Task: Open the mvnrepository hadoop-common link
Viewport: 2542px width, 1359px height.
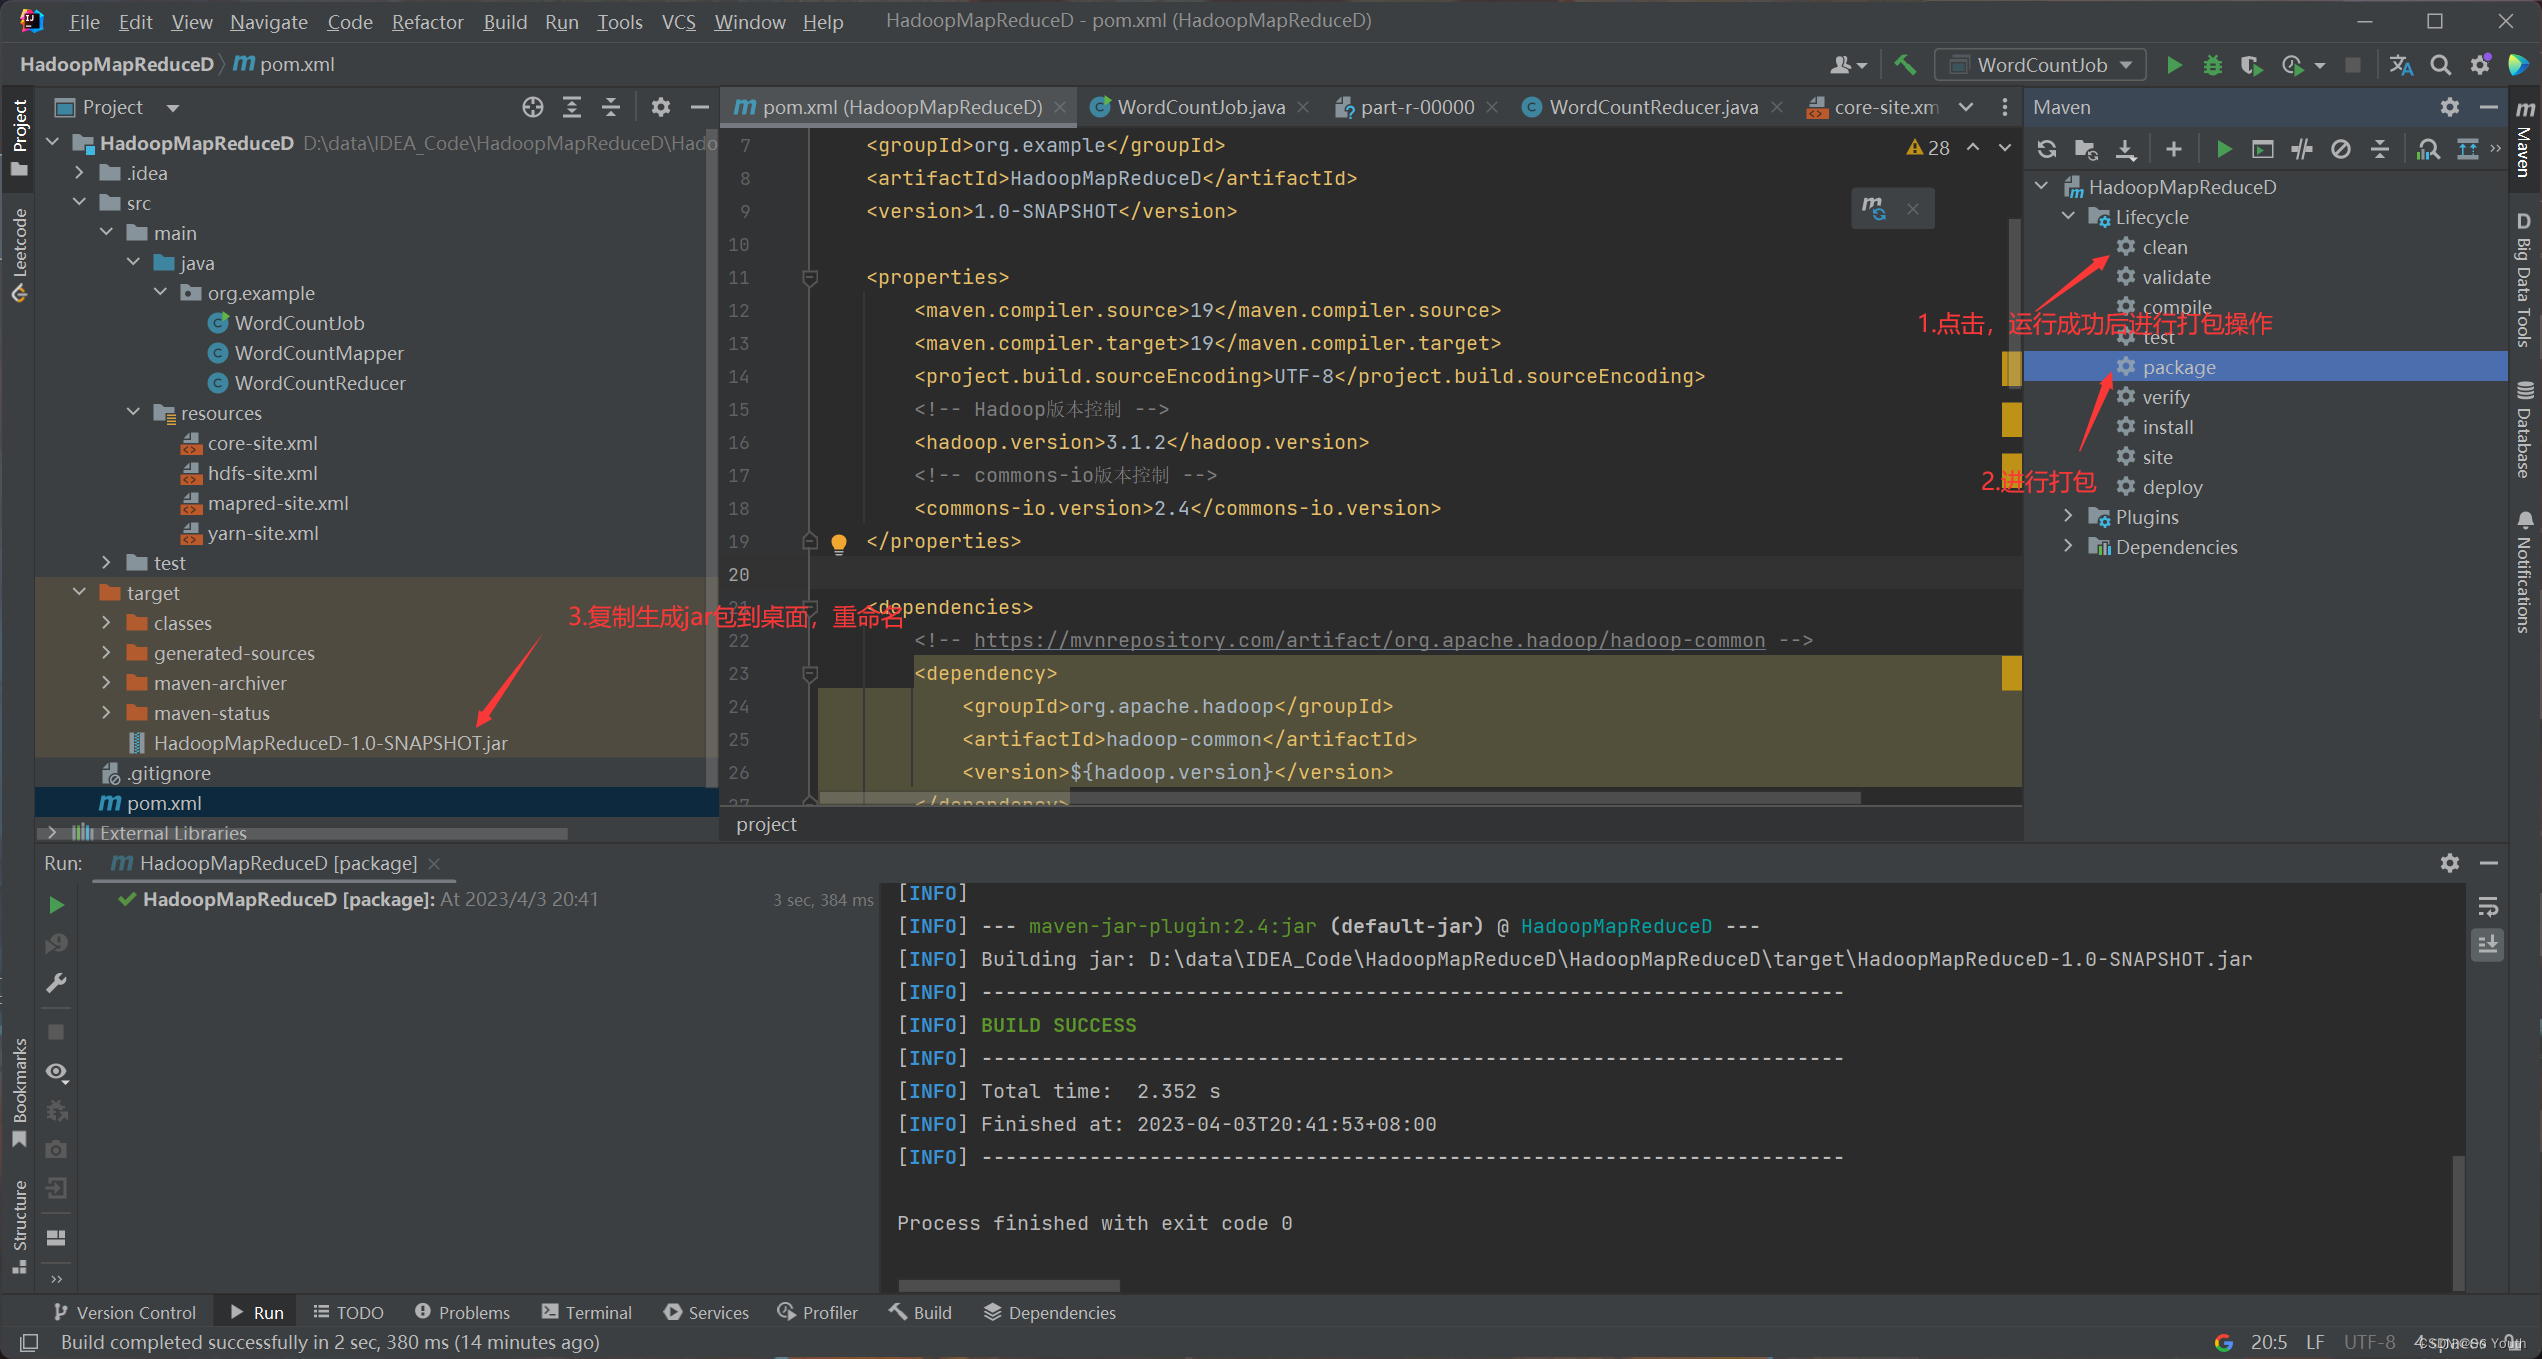Action: pos(1369,640)
